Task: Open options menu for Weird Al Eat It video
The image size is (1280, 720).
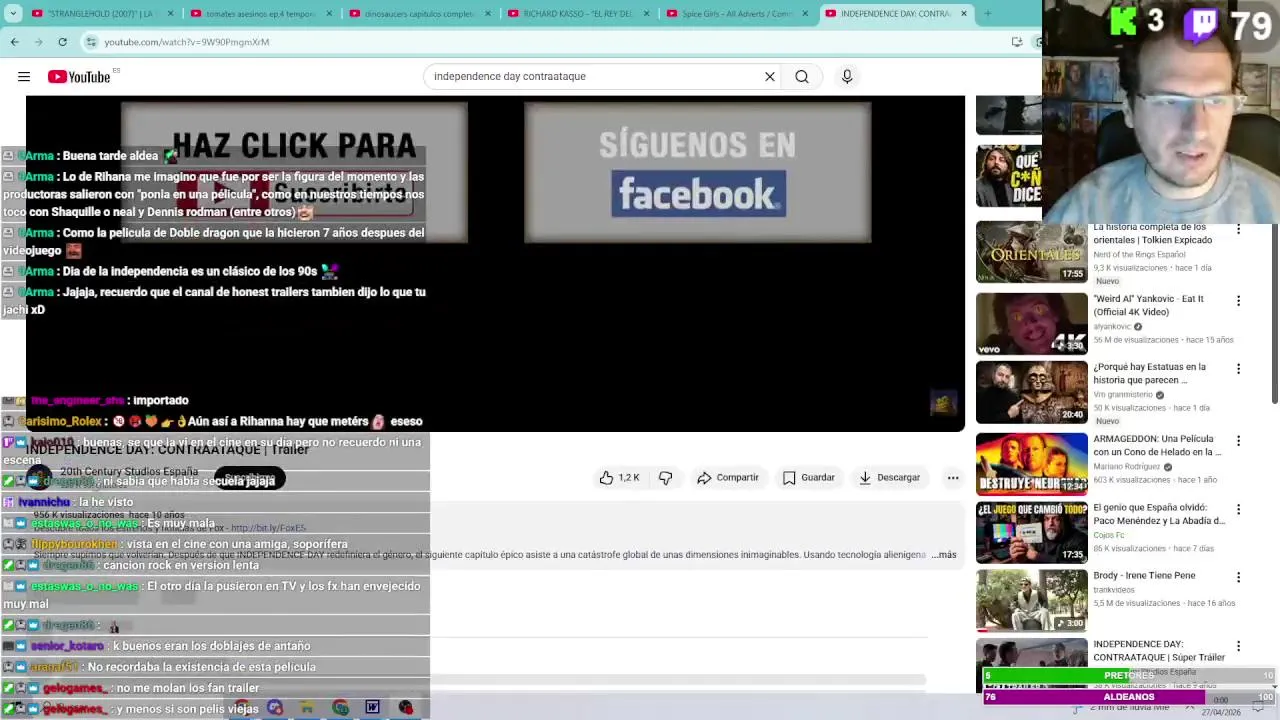Action: [x=1238, y=300]
